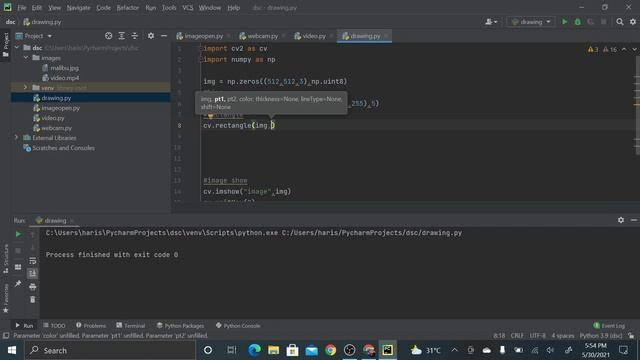
Task: Open Google Chrome from taskbar
Action: [x=331, y=350]
